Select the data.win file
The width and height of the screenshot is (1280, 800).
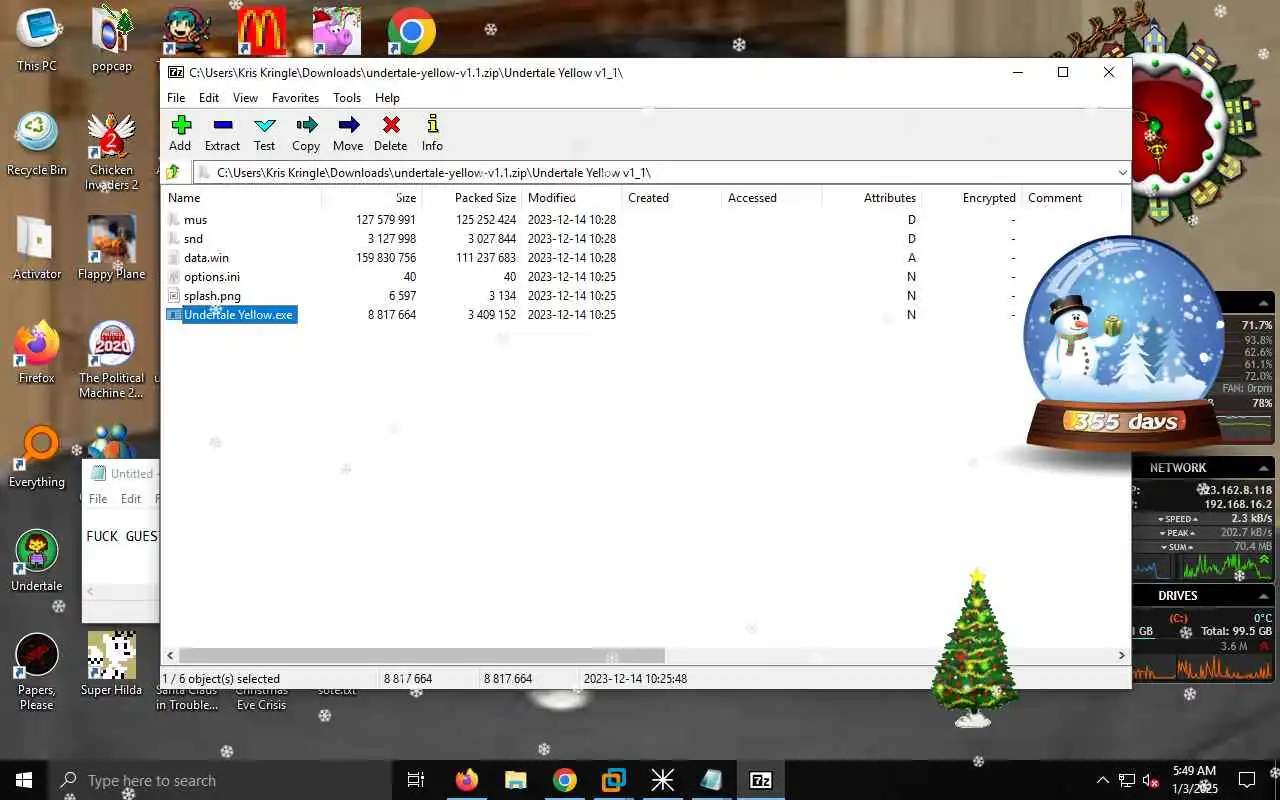[x=206, y=258]
